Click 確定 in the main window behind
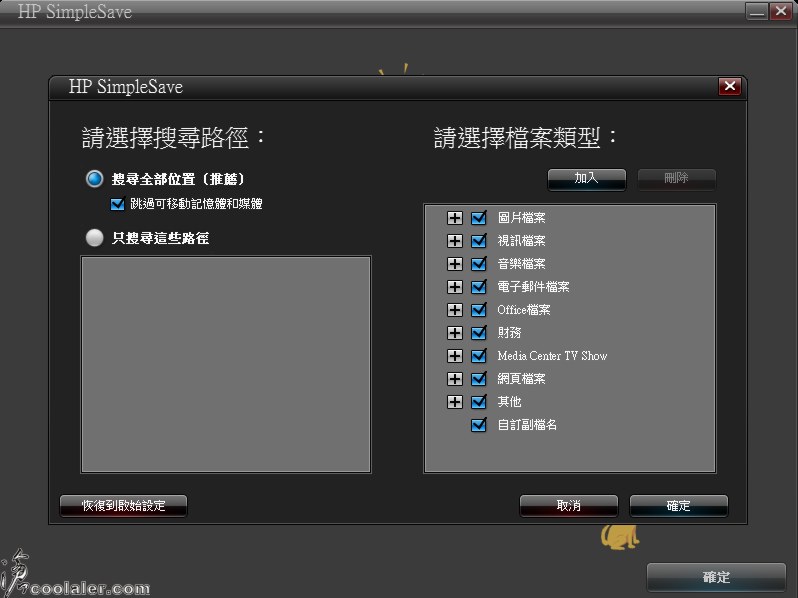The height and width of the screenshot is (598, 798). (x=716, y=577)
